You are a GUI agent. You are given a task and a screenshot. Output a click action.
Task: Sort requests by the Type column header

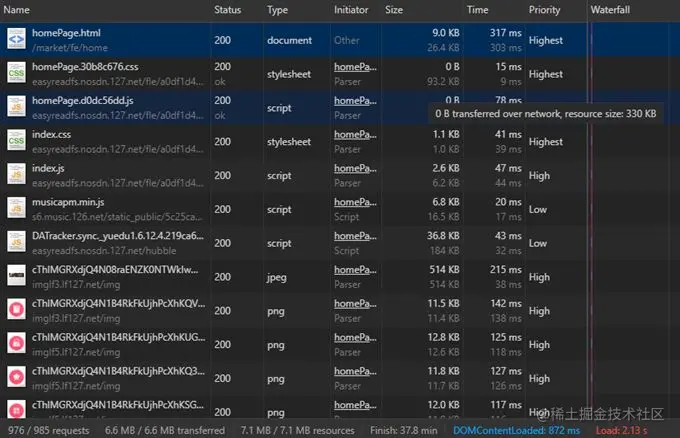point(277,10)
